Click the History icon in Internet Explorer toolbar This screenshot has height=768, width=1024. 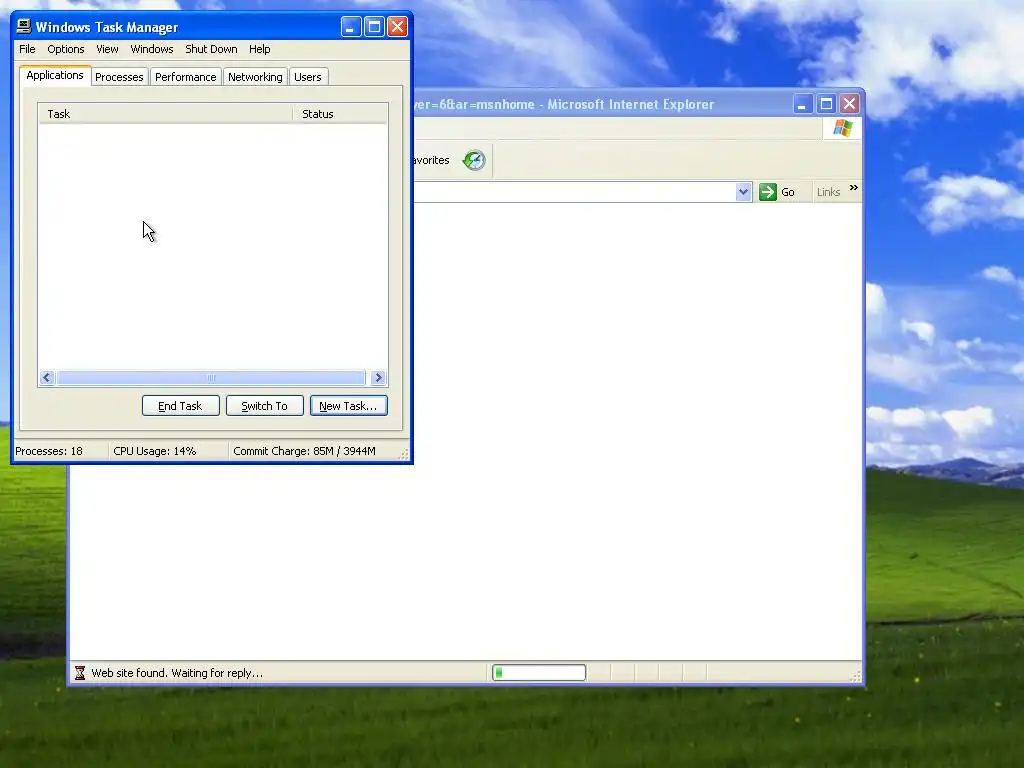coord(474,160)
